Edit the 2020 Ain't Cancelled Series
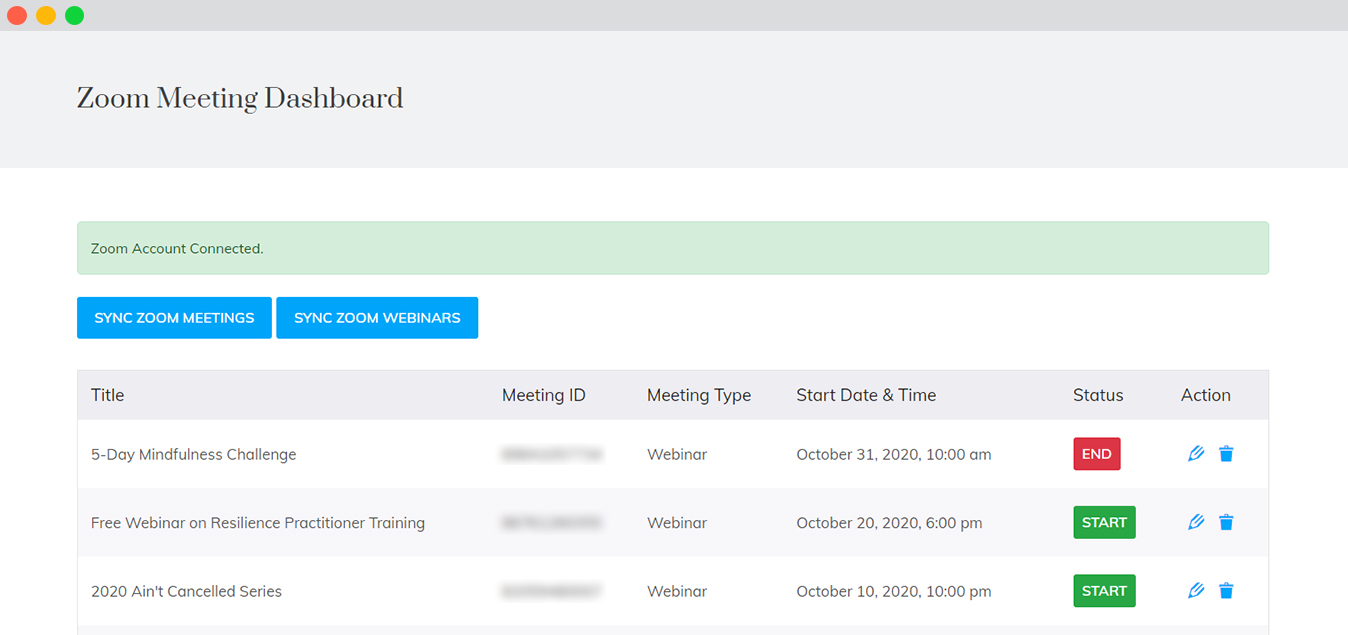Viewport: 1348px width, 635px height. point(1196,591)
